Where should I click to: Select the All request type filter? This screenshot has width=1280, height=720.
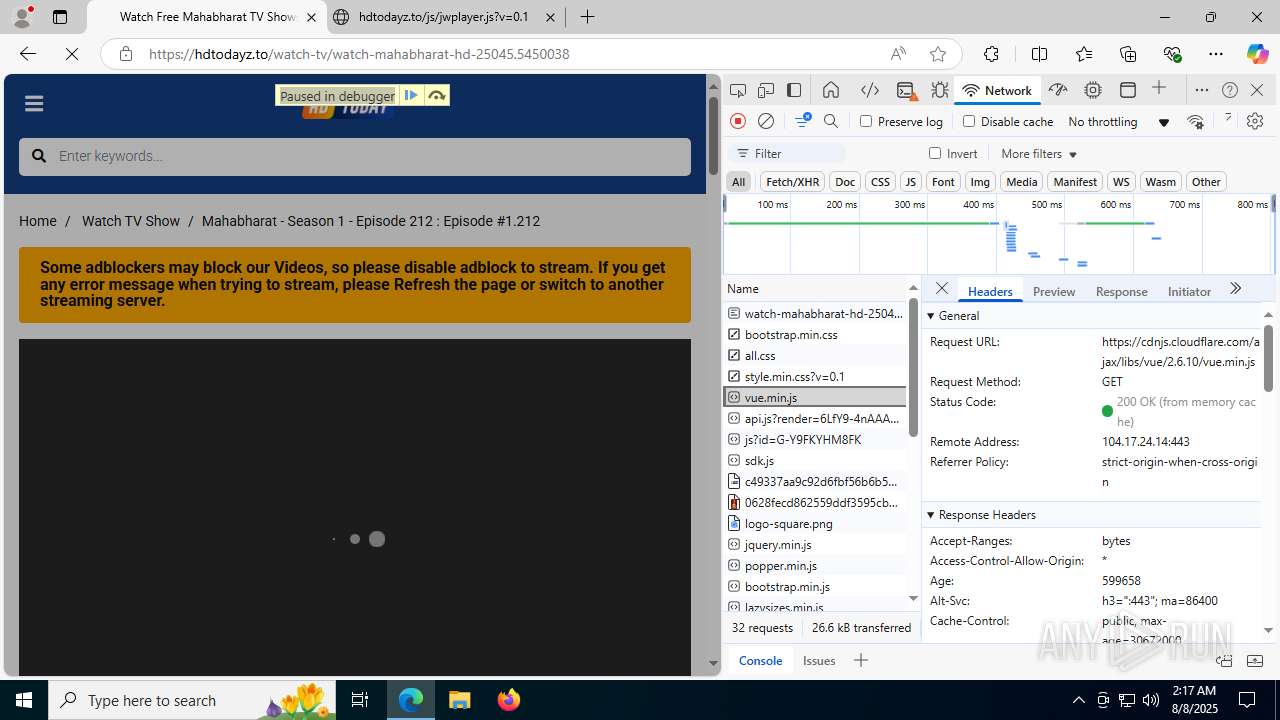[738, 181]
